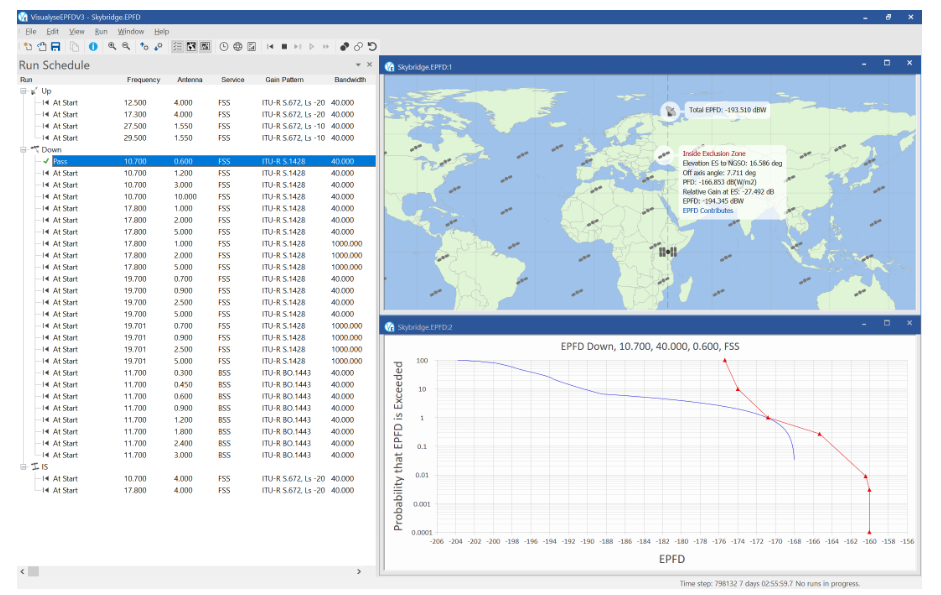Click the Run column header

(x=26, y=79)
